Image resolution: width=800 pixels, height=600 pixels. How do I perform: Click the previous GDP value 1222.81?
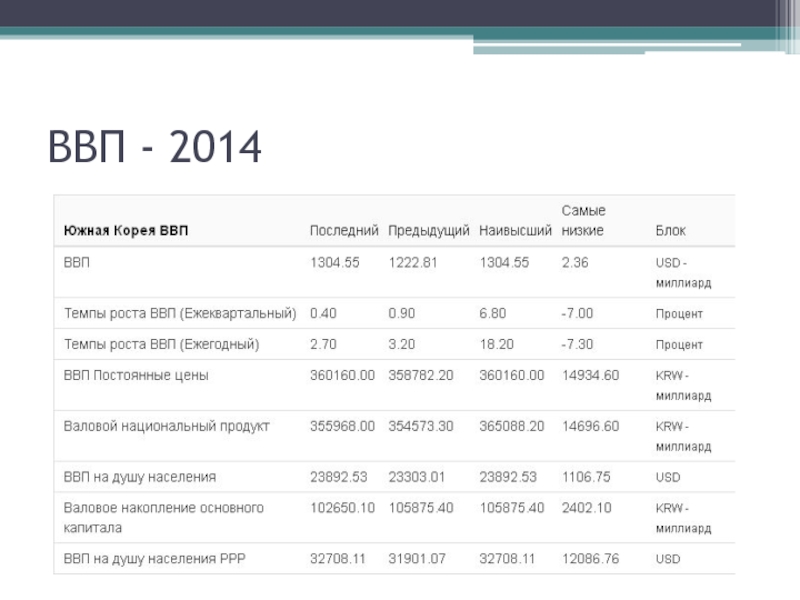(x=413, y=263)
